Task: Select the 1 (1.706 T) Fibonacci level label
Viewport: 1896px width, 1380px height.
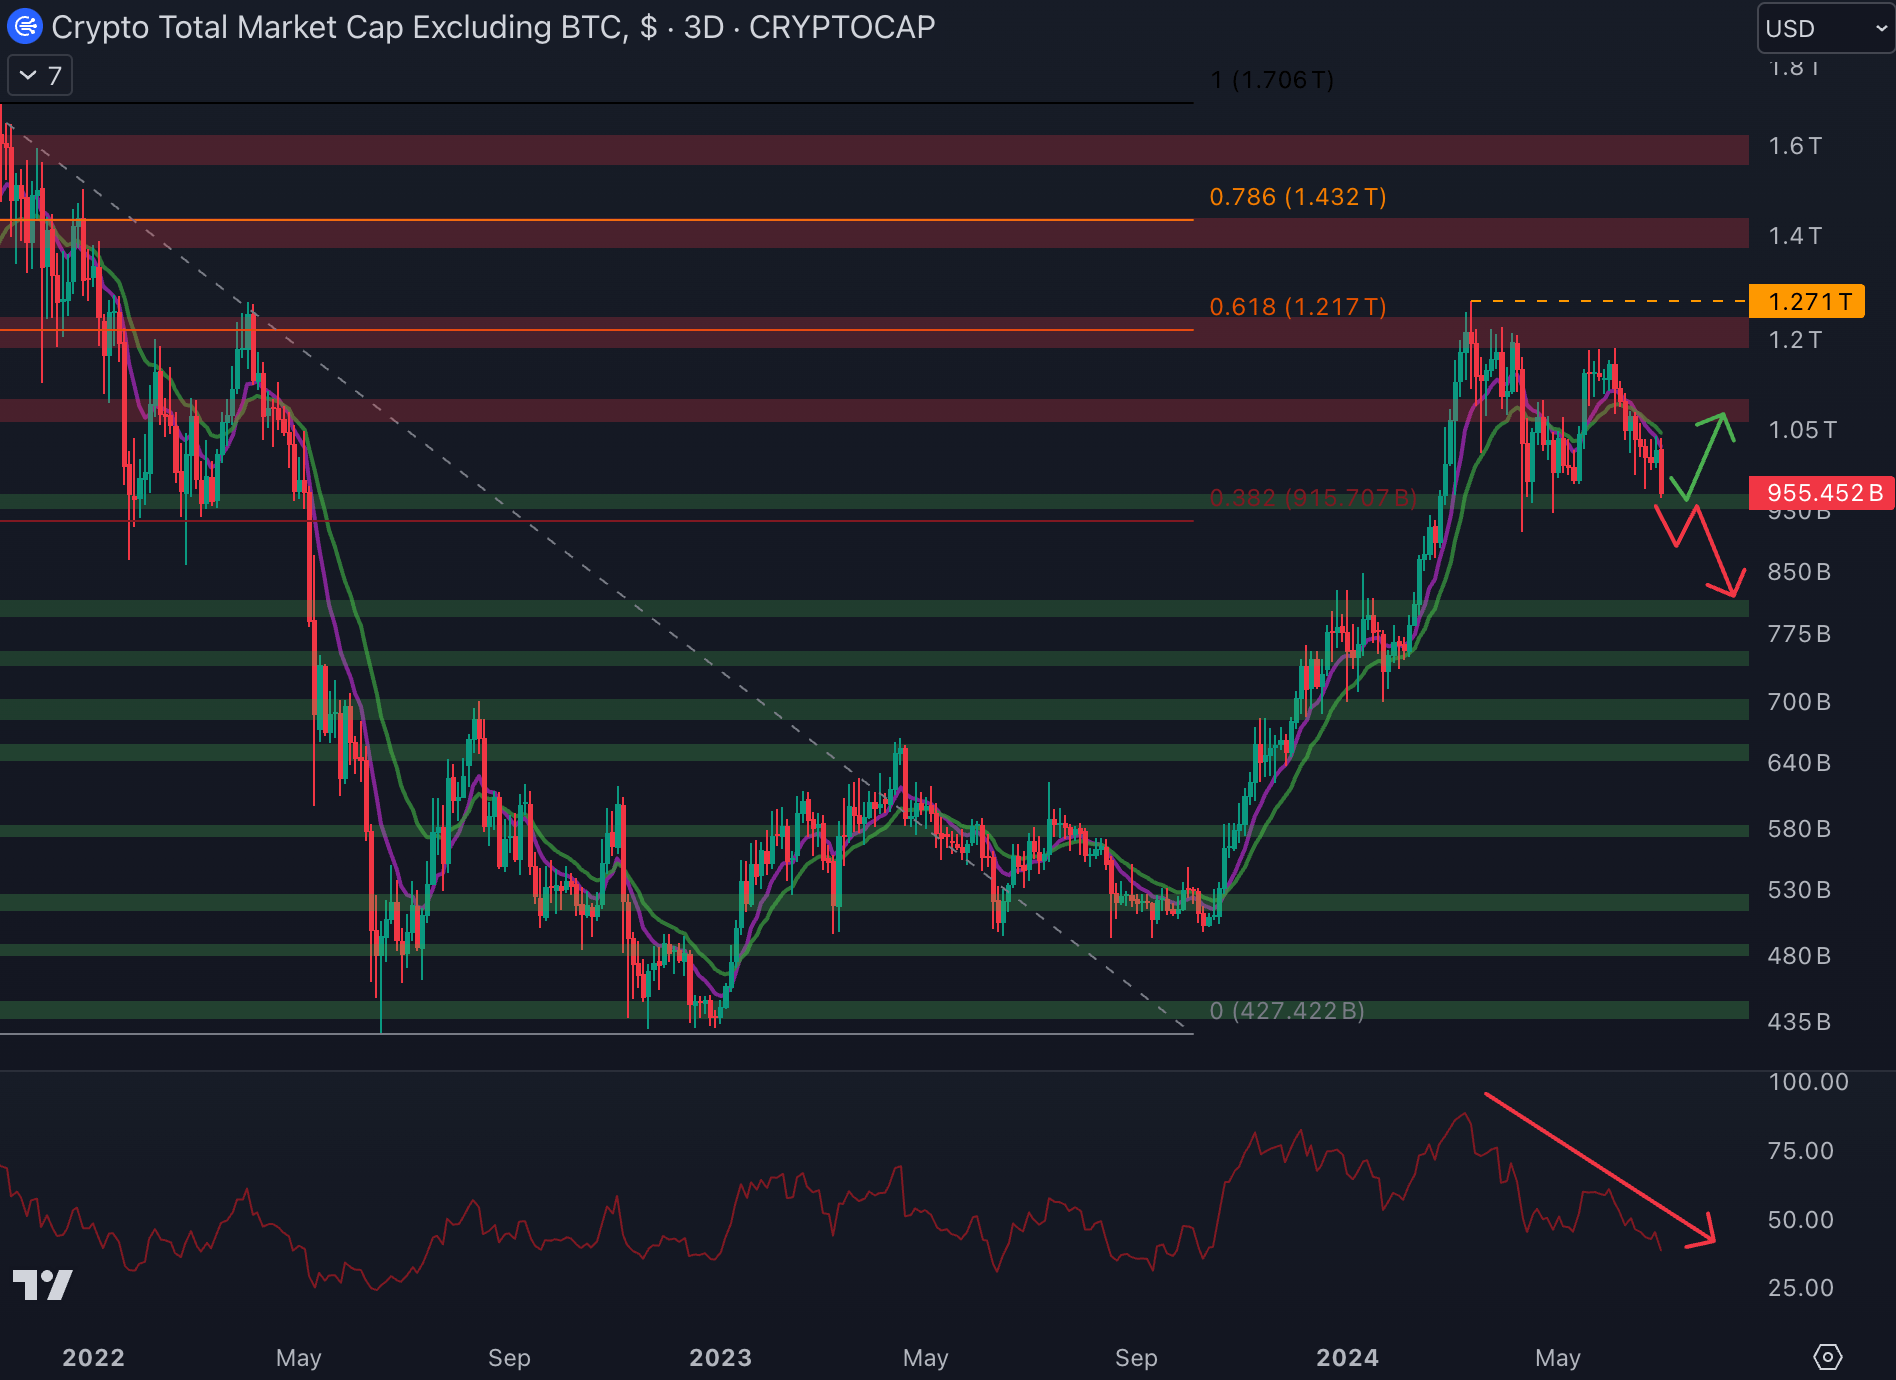Action: tap(1271, 80)
